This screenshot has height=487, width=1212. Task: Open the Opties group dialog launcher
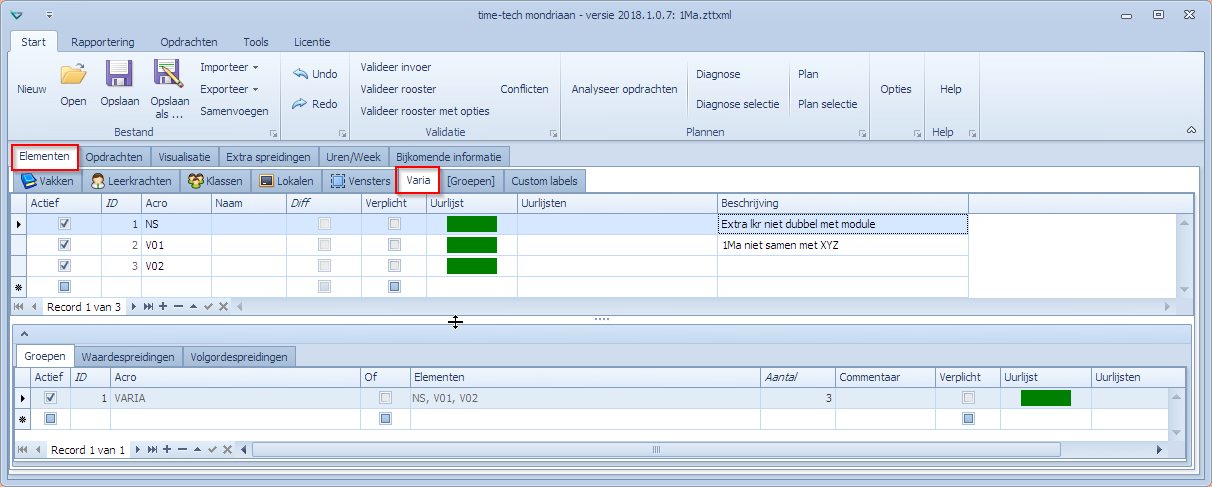tap(916, 133)
